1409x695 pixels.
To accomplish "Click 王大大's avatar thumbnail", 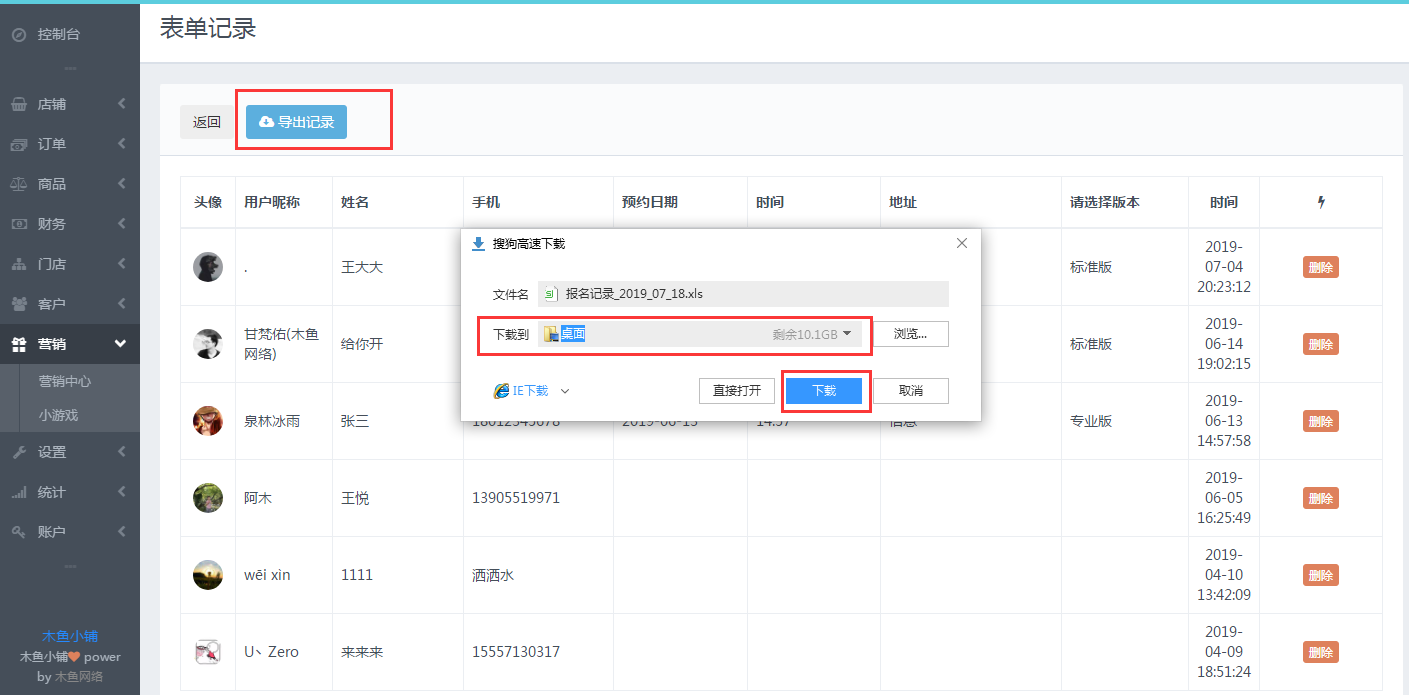I will [207, 267].
